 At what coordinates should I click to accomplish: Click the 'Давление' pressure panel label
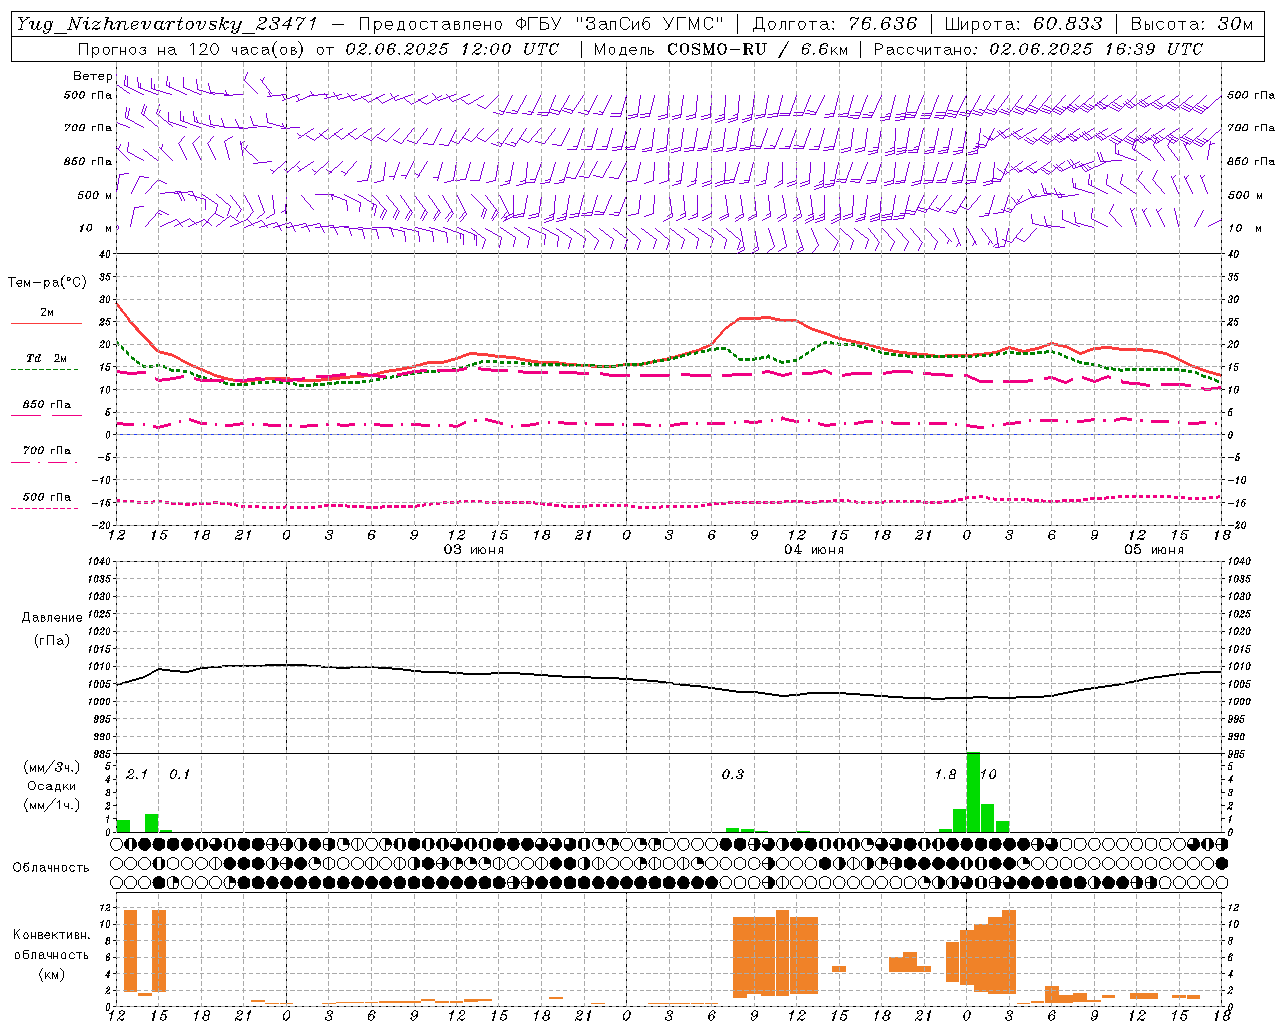52,618
